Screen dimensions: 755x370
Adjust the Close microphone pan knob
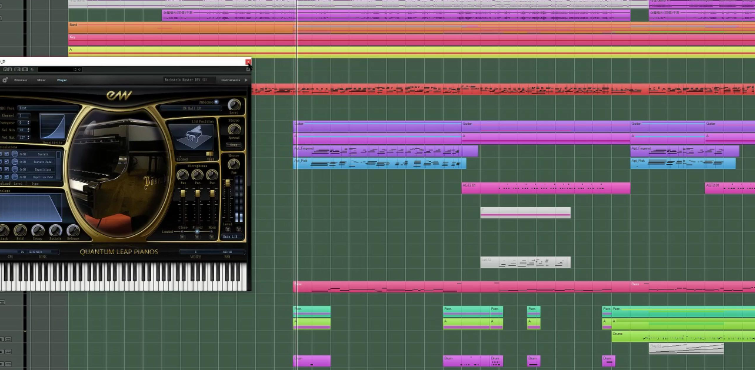183,174
